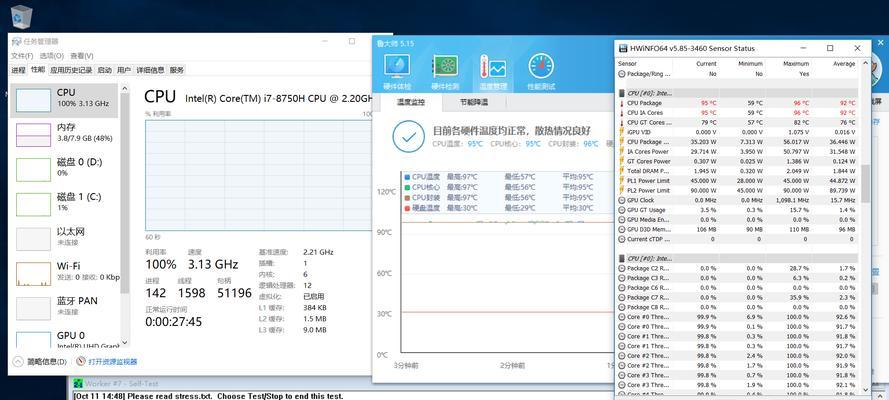Open 硬件检测 in Ludashi toolbar
889x400 pixels.
[x=445, y=72]
